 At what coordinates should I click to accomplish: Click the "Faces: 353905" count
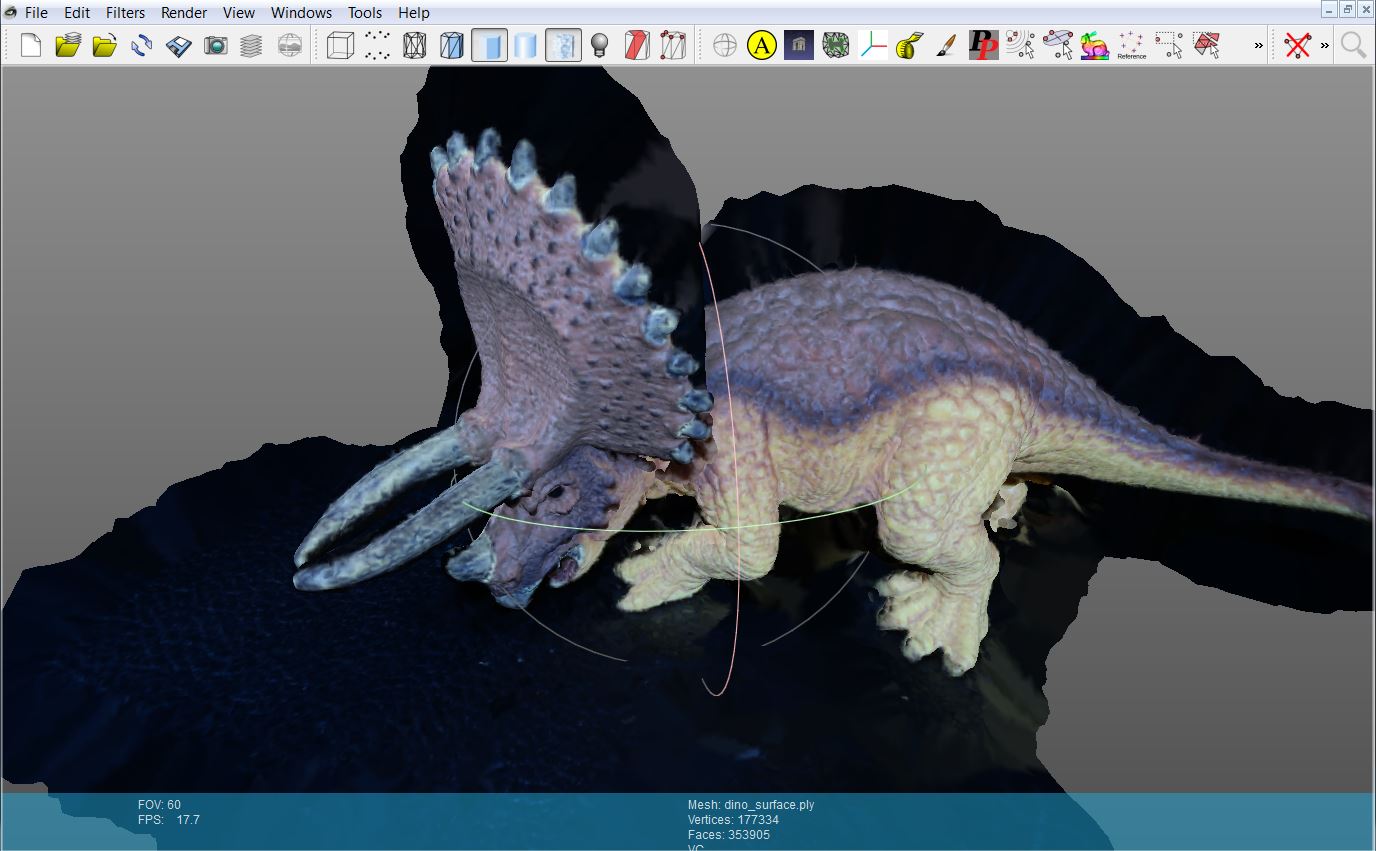729,835
